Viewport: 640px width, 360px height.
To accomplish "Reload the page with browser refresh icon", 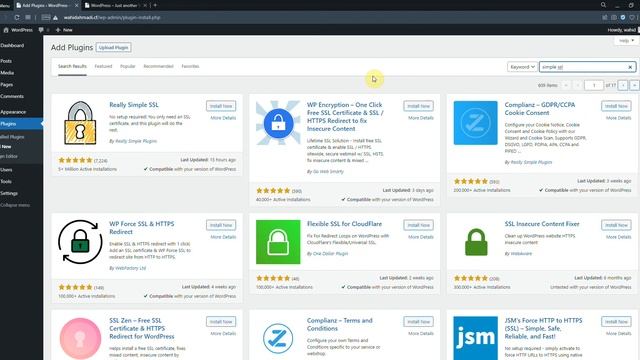I will pyautogui.click(x=17, y=18).
